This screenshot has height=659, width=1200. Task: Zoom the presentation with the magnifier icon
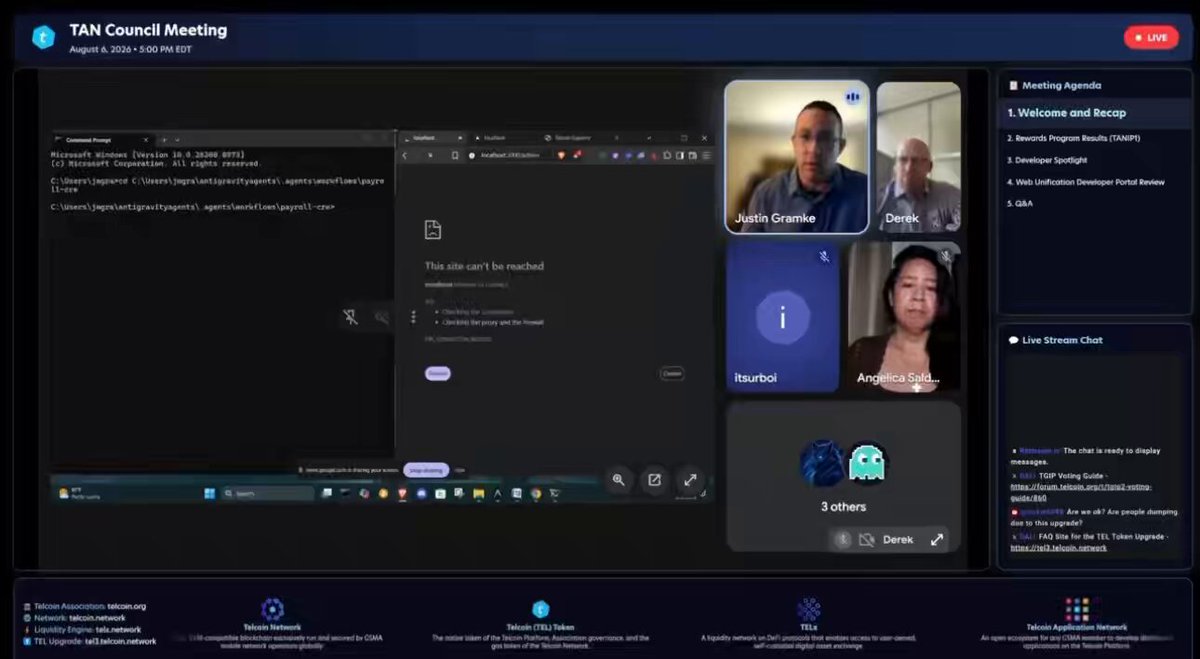point(619,480)
